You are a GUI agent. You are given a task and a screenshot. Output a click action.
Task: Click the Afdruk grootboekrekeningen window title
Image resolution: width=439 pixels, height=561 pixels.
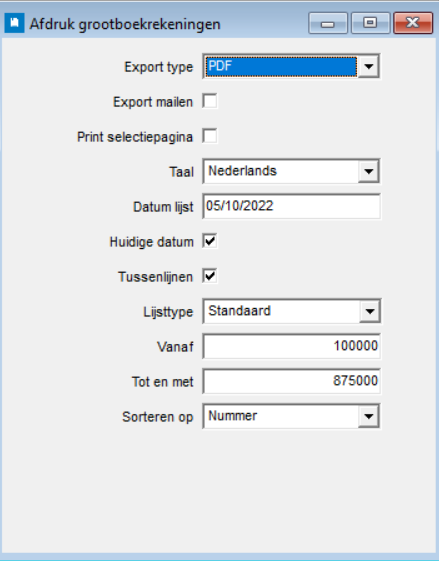point(125,24)
